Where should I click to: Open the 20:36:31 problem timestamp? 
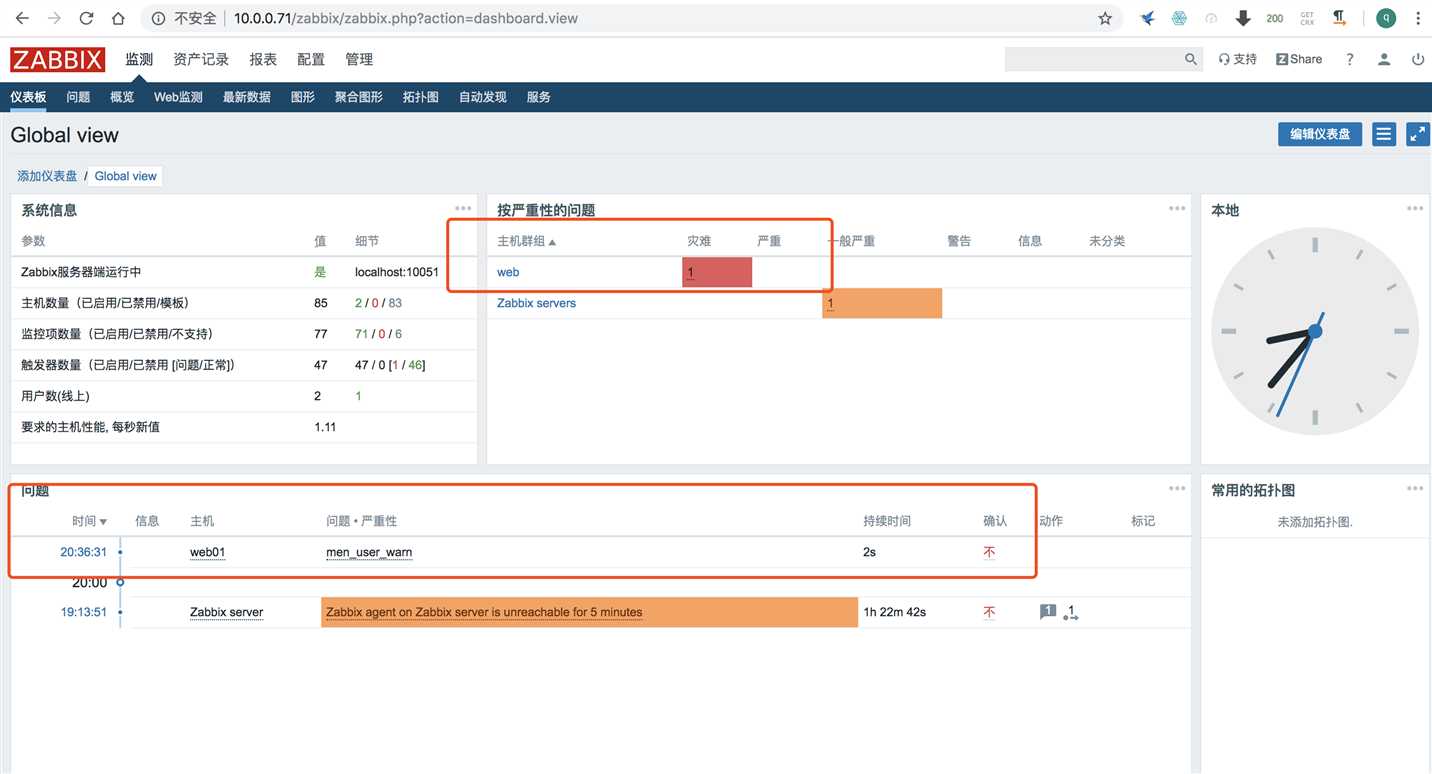tap(83, 552)
